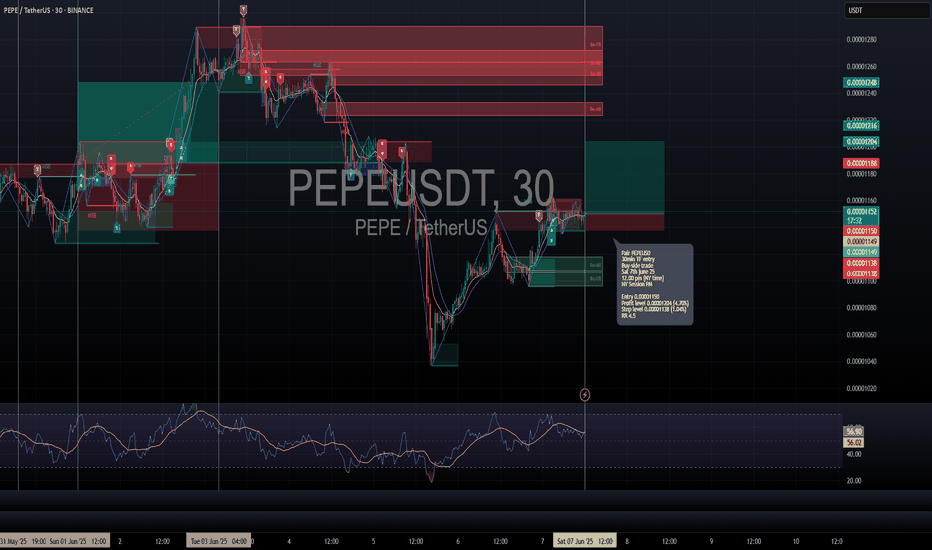The width and height of the screenshot is (932, 550).
Task: Click the 0.00001204 green price label
Action: pyautogui.click(x=861, y=142)
